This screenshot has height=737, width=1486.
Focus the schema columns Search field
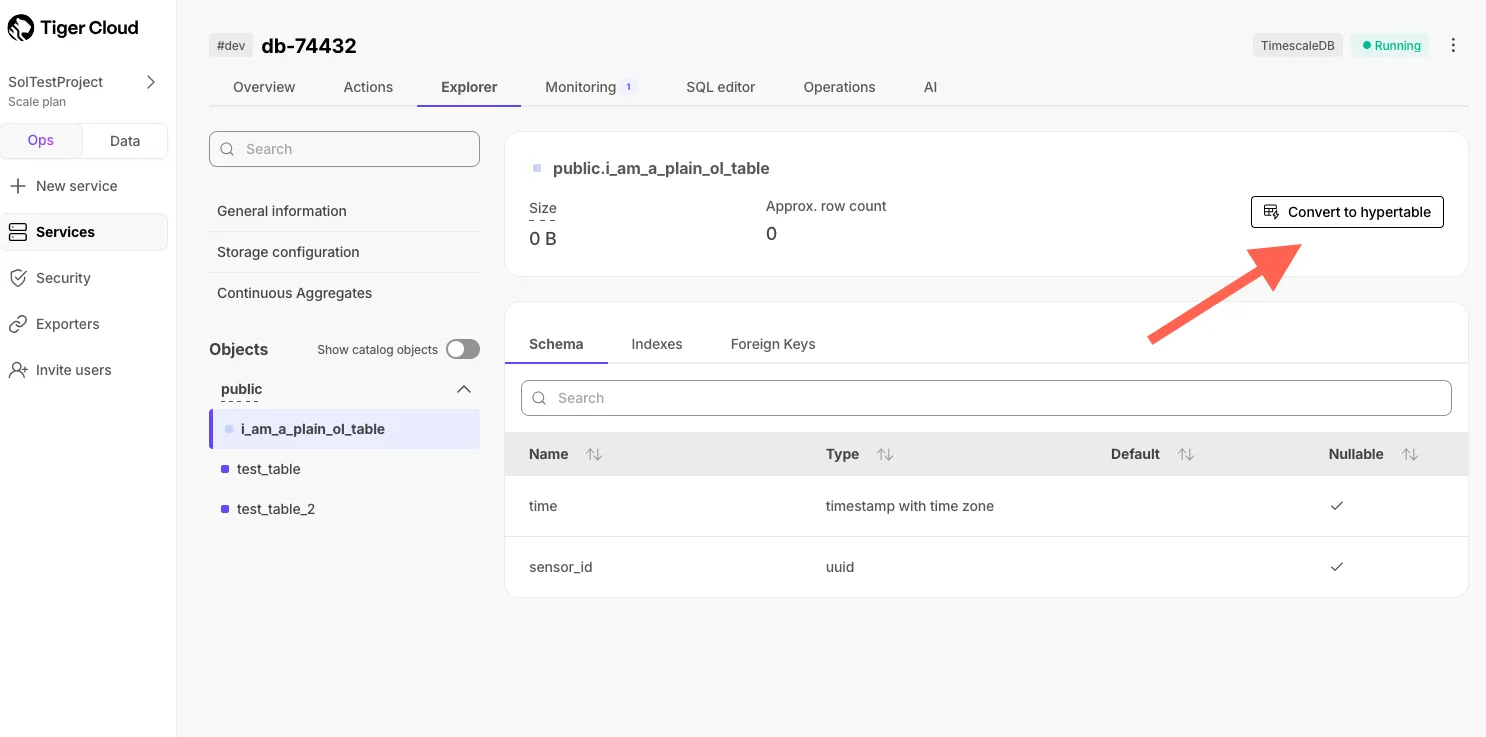(x=986, y=398)
